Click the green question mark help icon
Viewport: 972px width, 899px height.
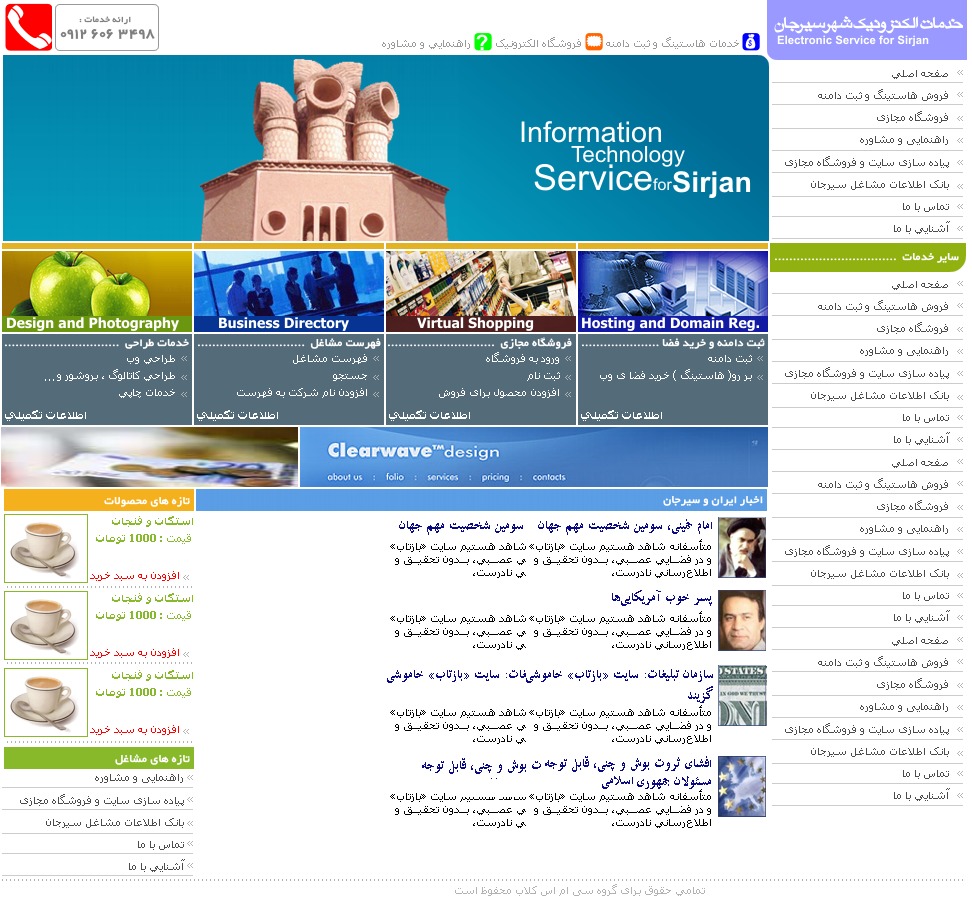click(484, 42)
